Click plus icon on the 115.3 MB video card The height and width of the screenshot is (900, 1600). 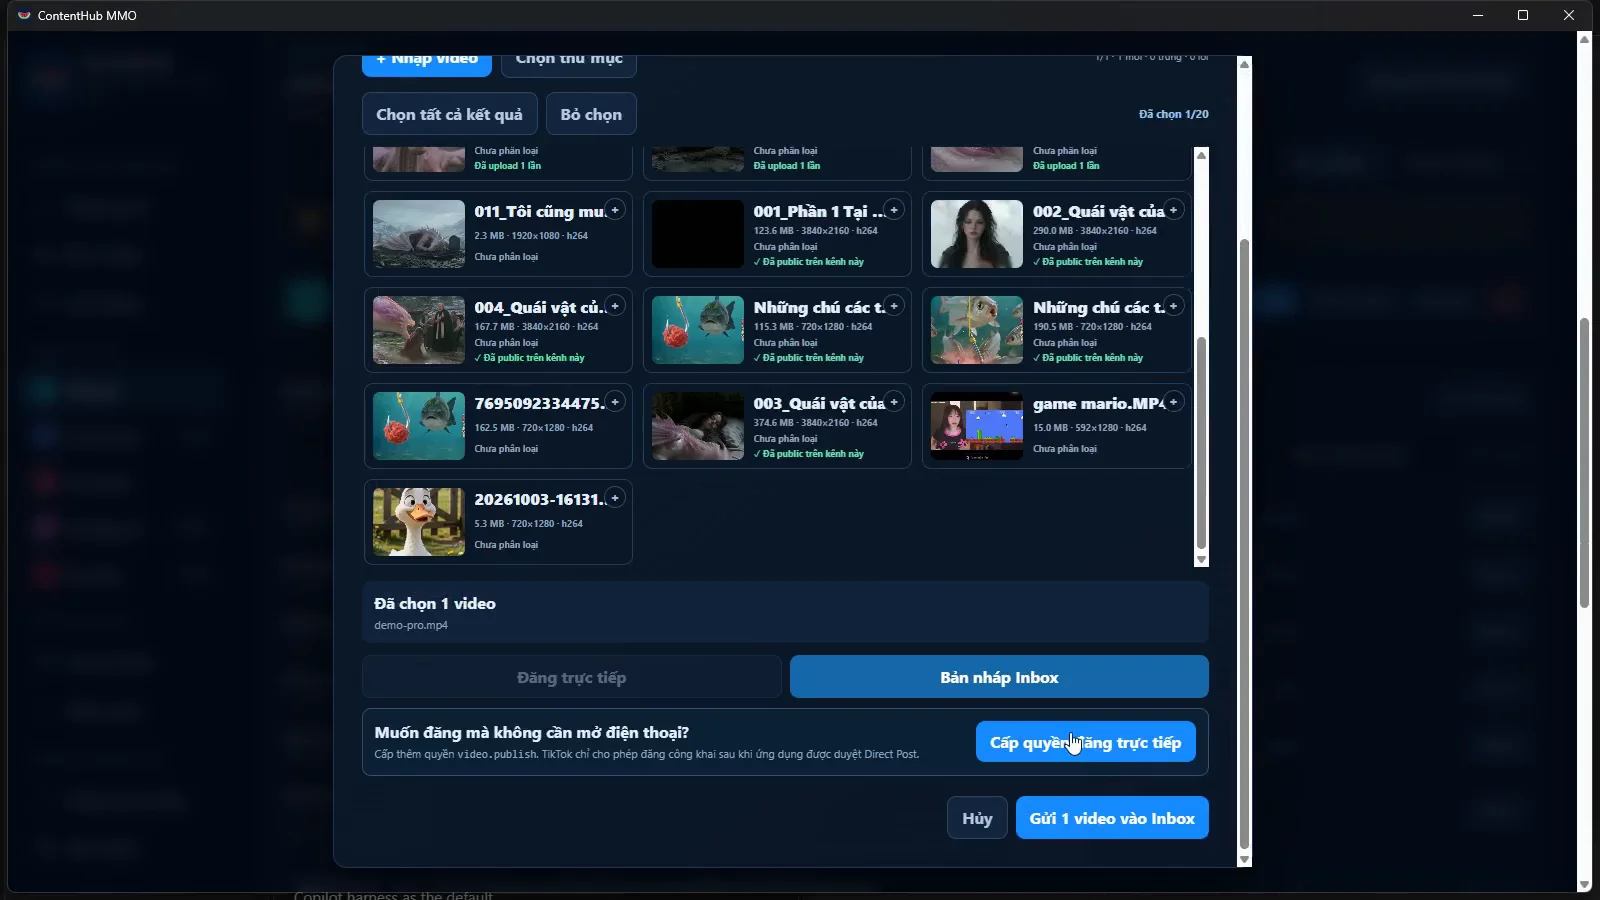click(894, 306)
